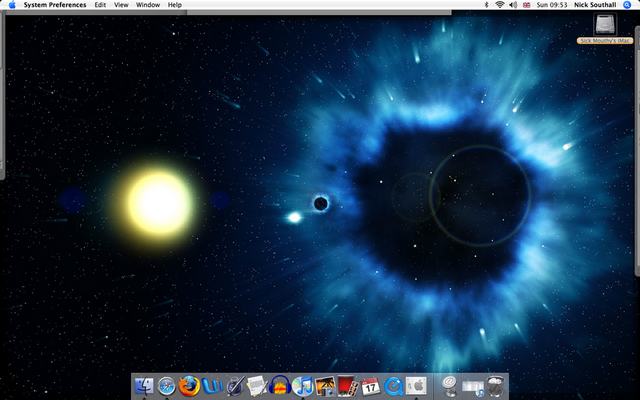Open the minimized window in the Dock
640x400 pixels.
pyautogui.click(x=473, y=387)
